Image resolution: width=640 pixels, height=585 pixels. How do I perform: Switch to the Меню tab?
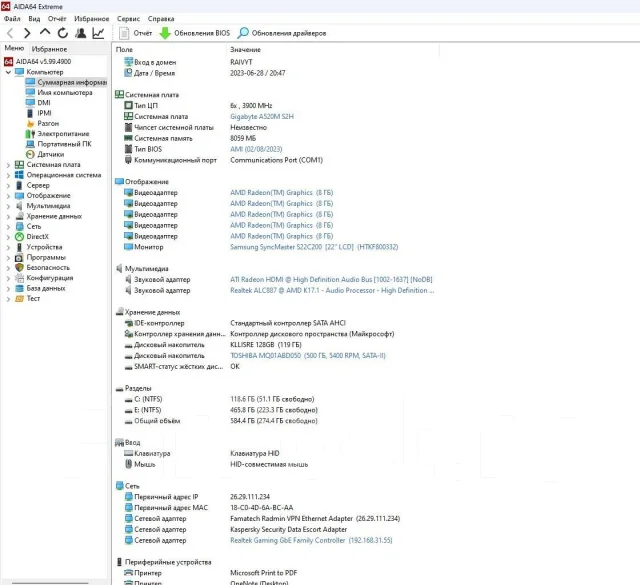pyautogui.click(x=14, y=48)
